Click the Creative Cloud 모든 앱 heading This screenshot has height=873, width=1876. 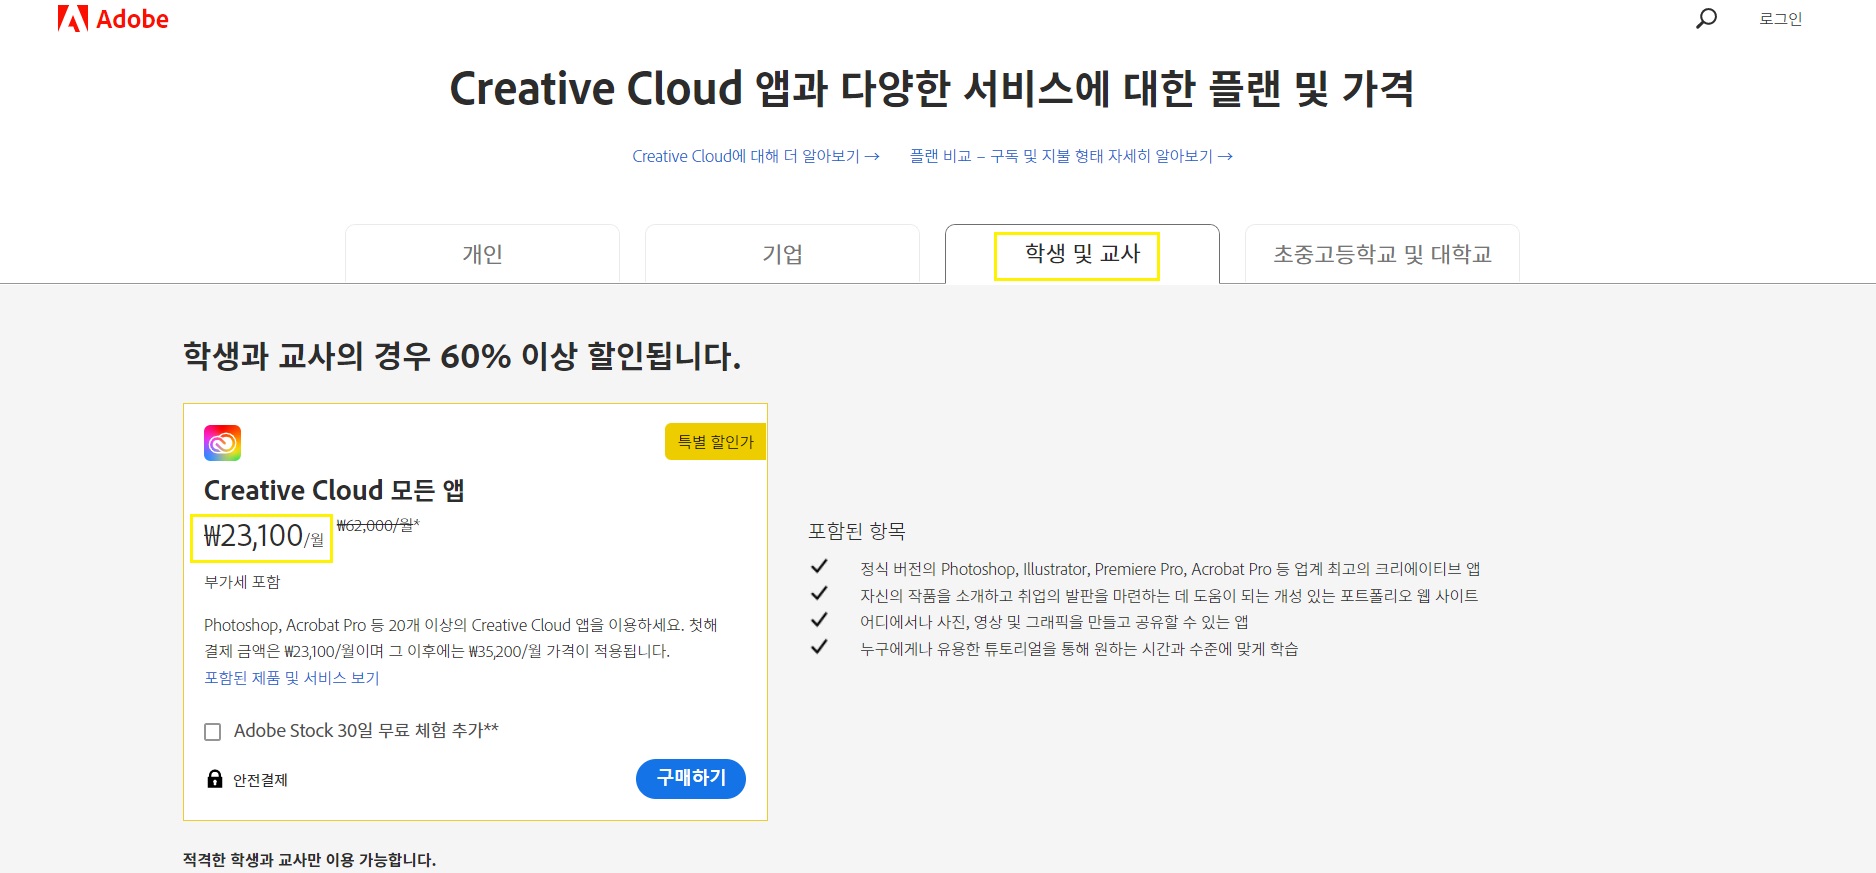tap(334, 490)
